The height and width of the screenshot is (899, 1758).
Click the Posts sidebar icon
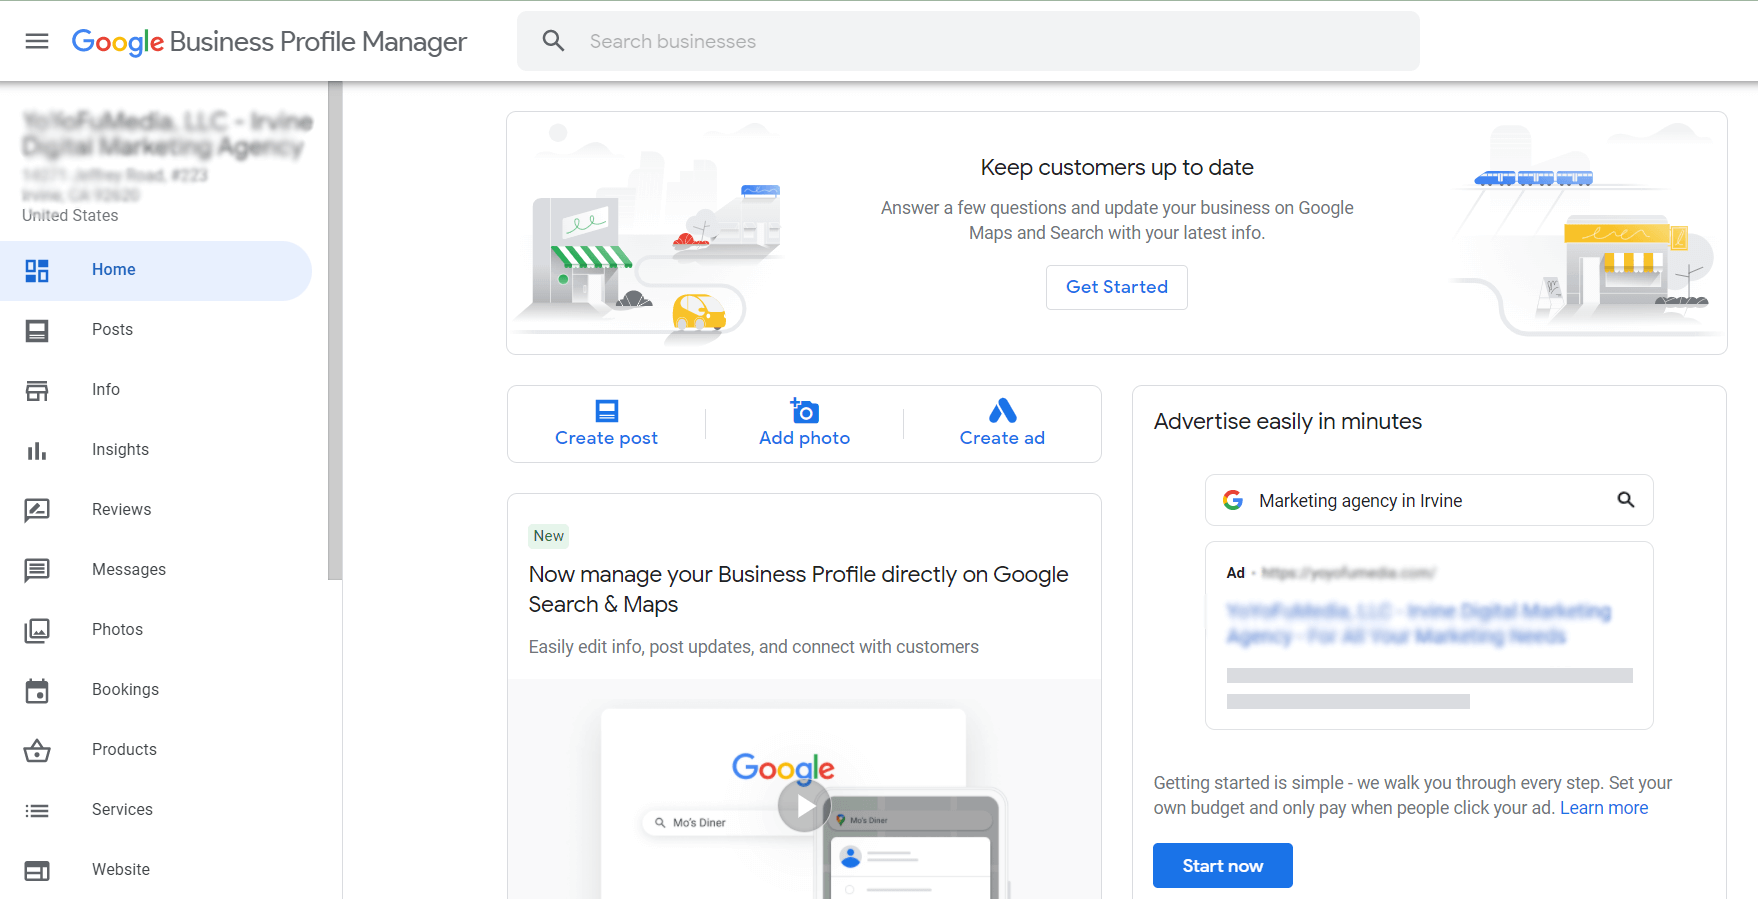(x=37, y=330)
